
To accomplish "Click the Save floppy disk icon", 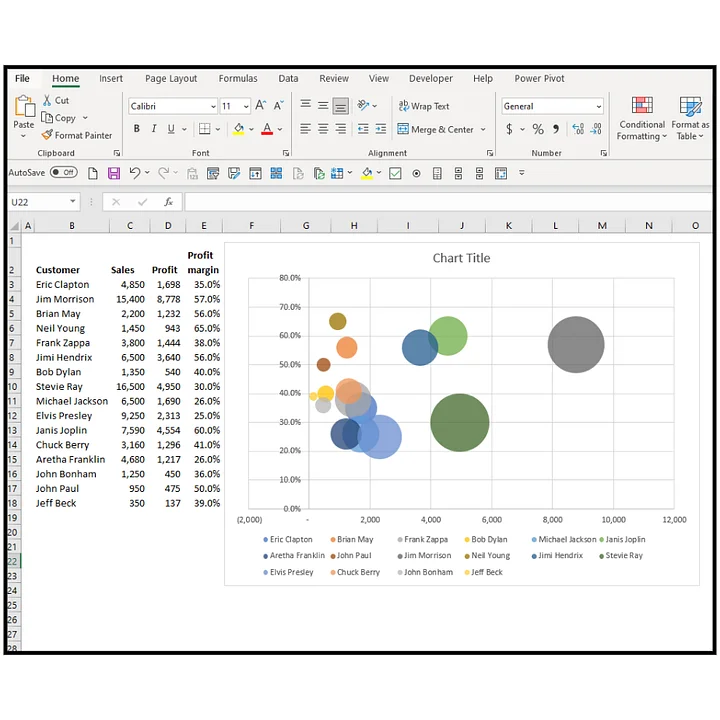I will tap(114, 173).
